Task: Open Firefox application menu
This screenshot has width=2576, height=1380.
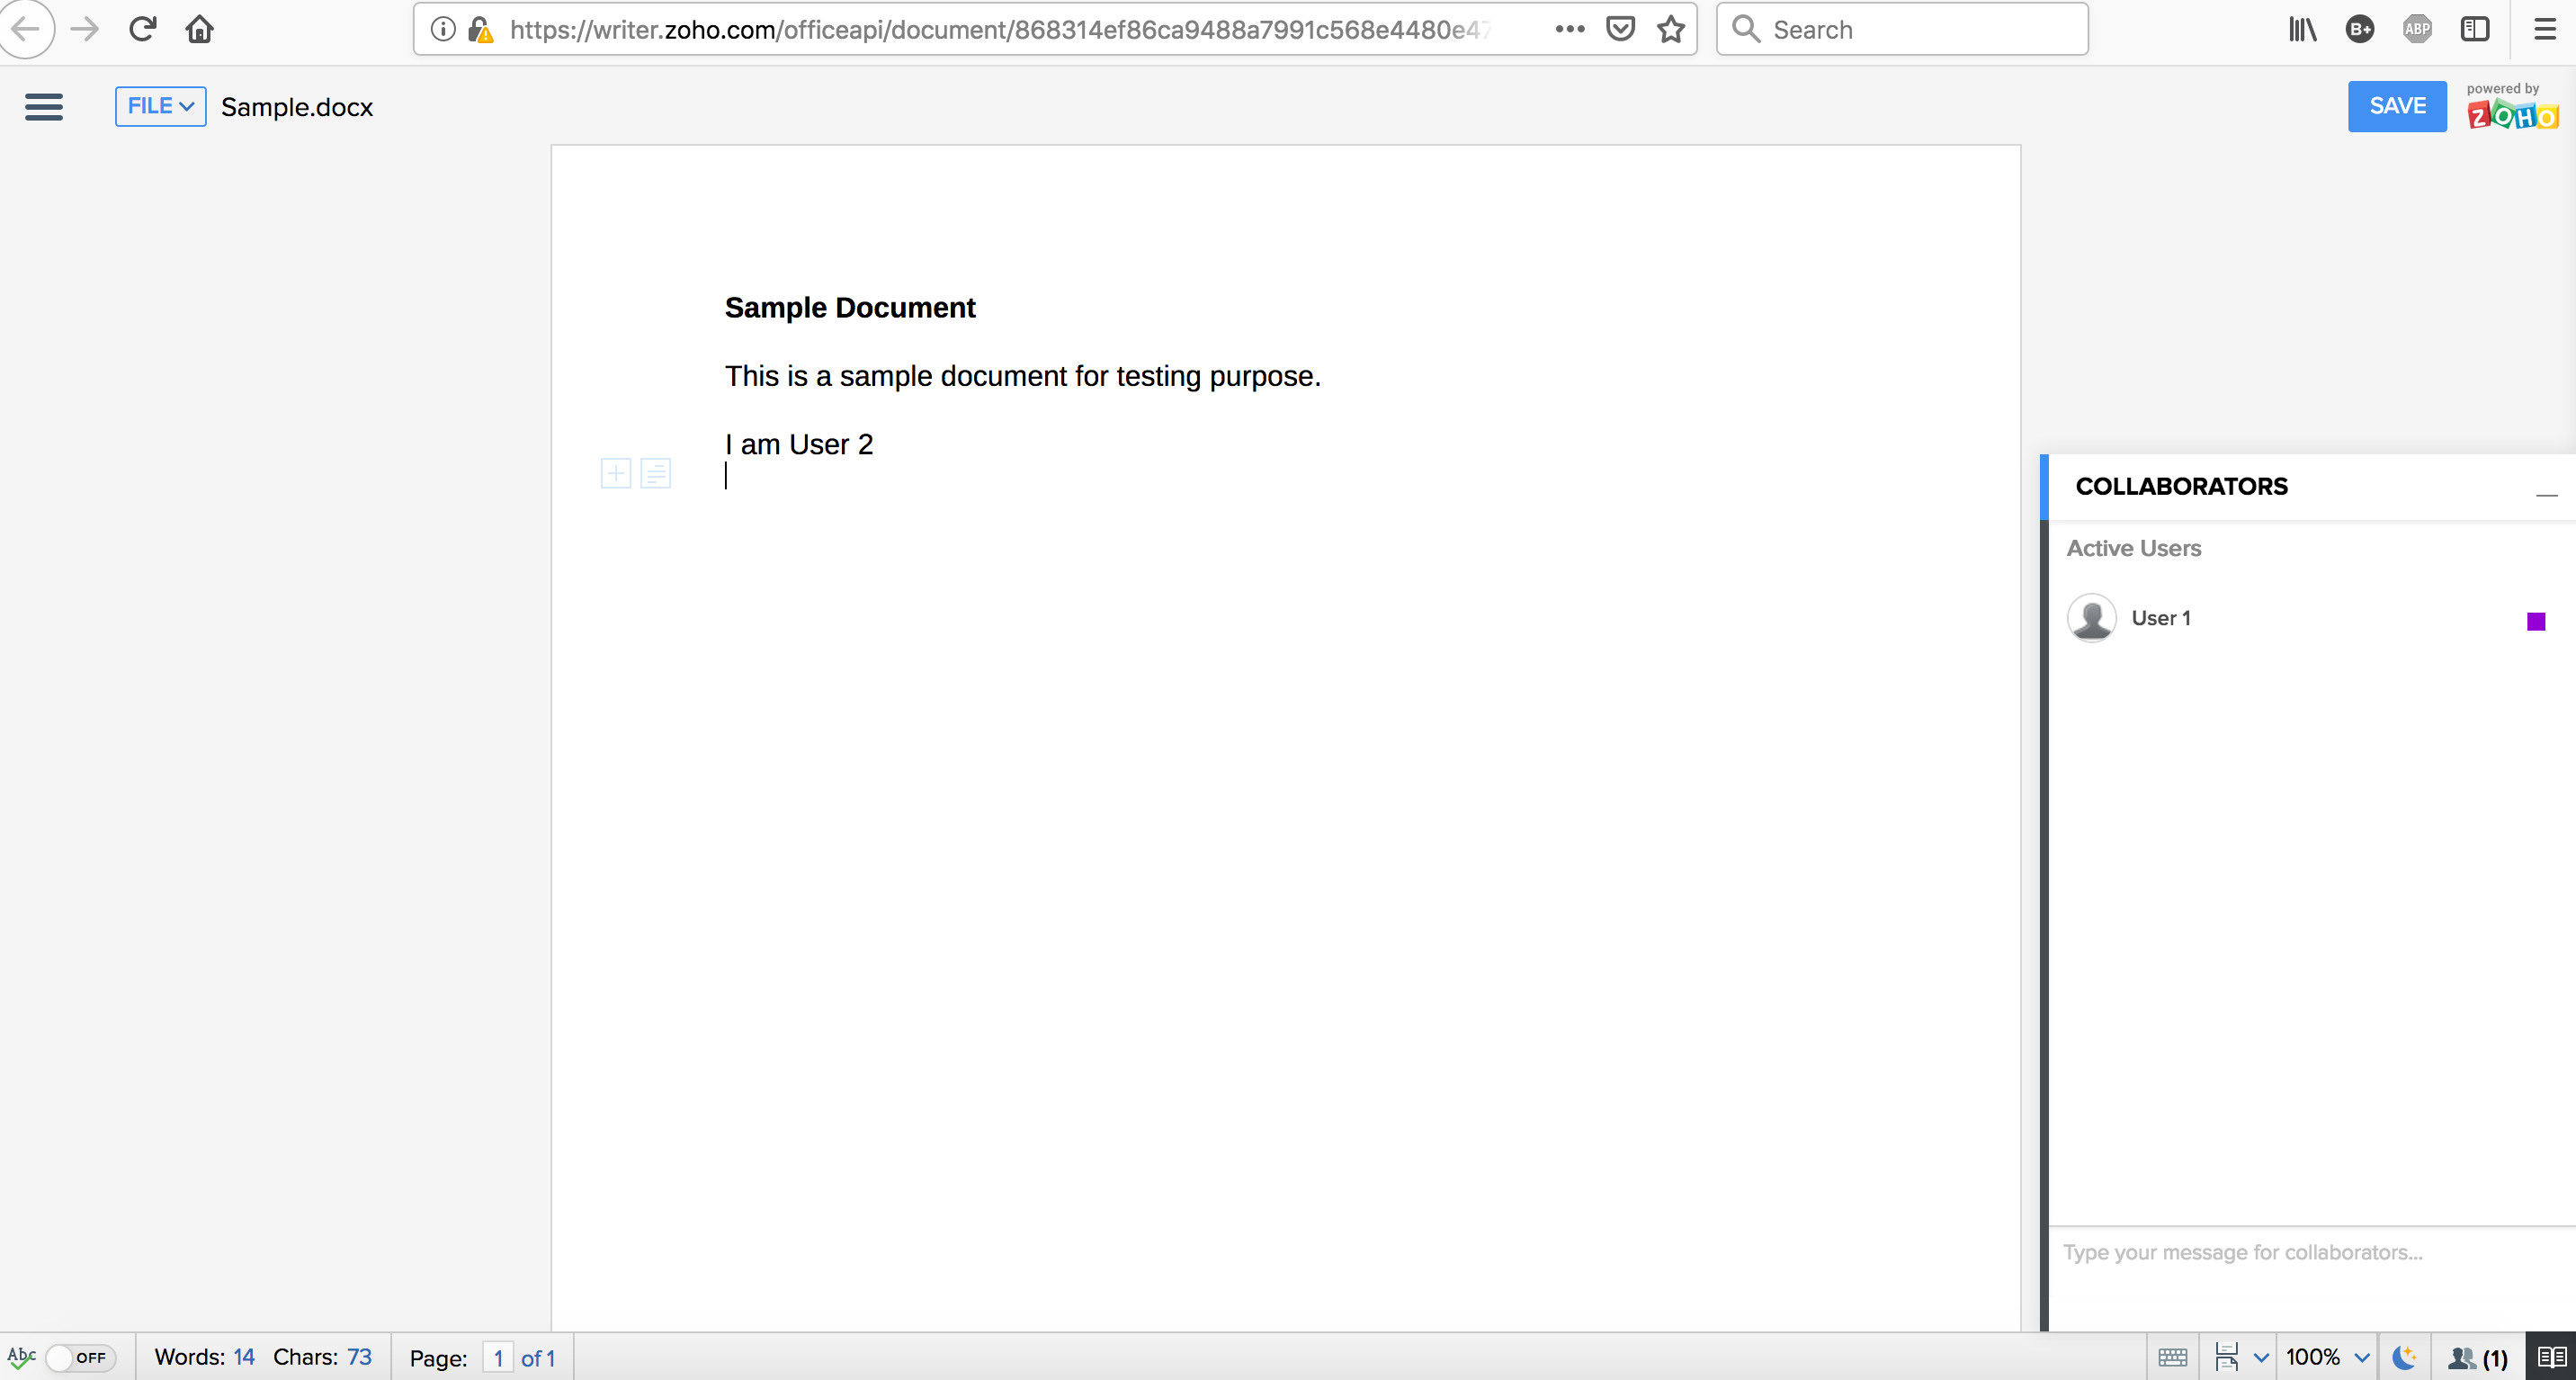Action: tap(2545, 29)
